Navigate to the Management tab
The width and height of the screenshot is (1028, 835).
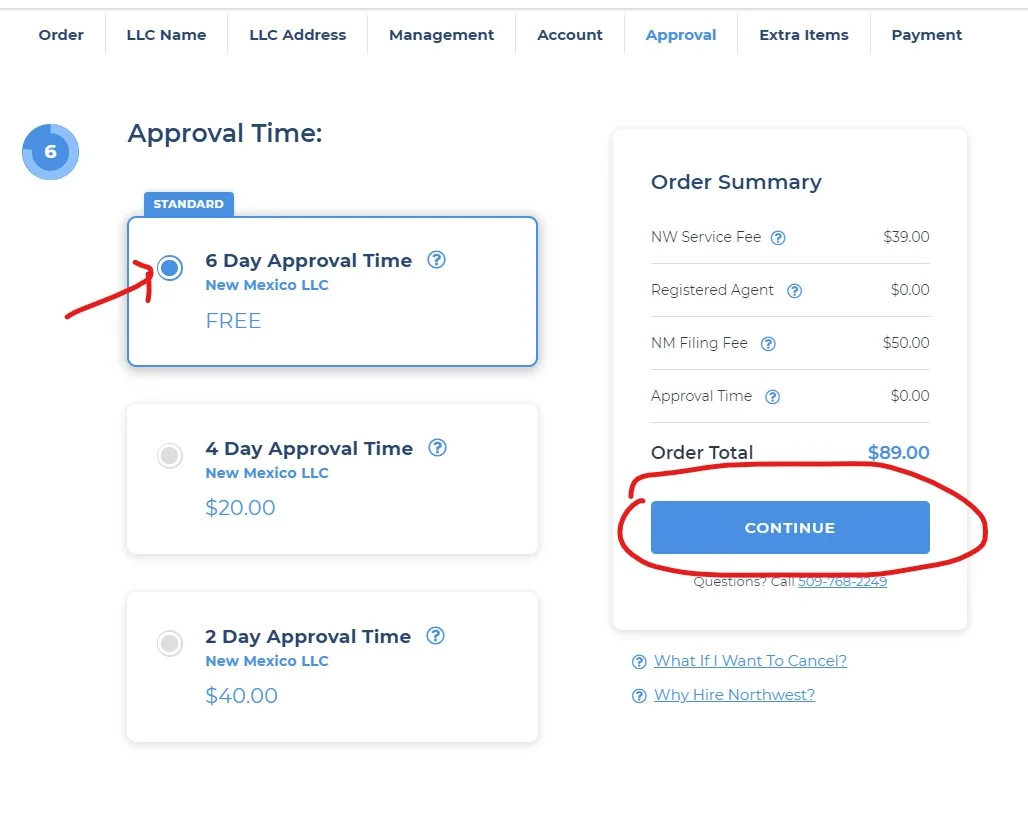pos(441,35)
